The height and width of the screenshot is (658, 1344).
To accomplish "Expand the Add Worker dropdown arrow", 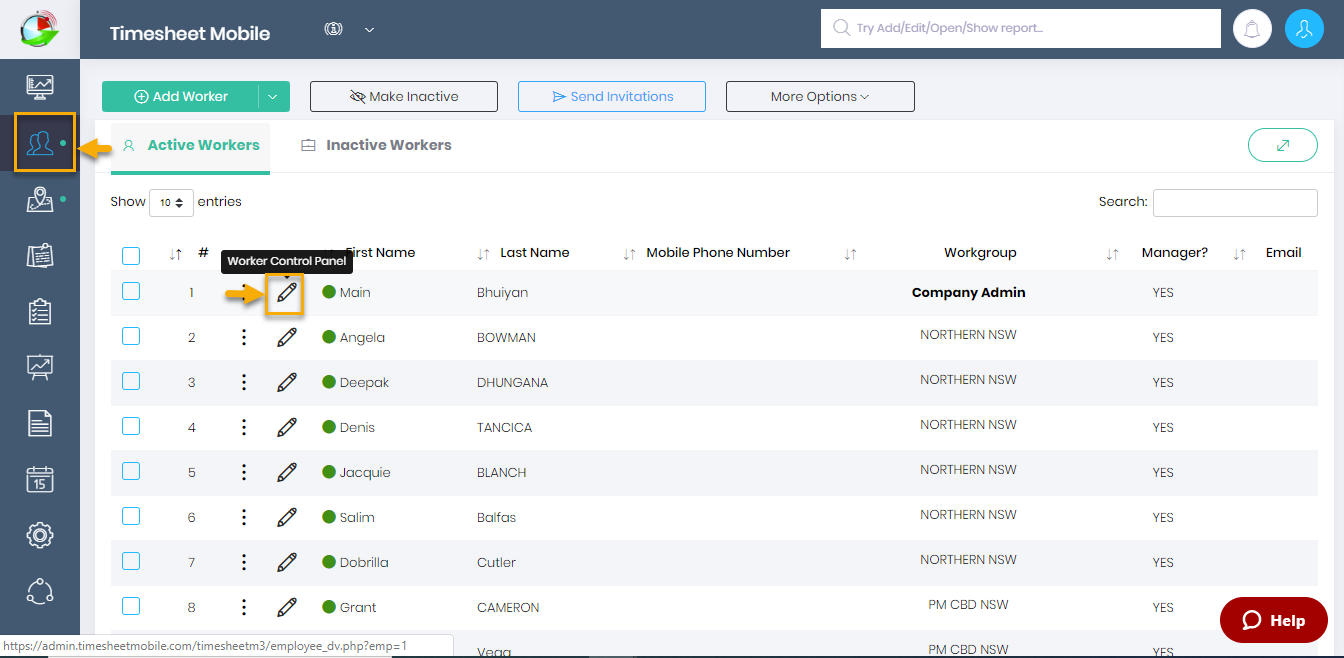I will pyautogui.click(x=274, y=96).
